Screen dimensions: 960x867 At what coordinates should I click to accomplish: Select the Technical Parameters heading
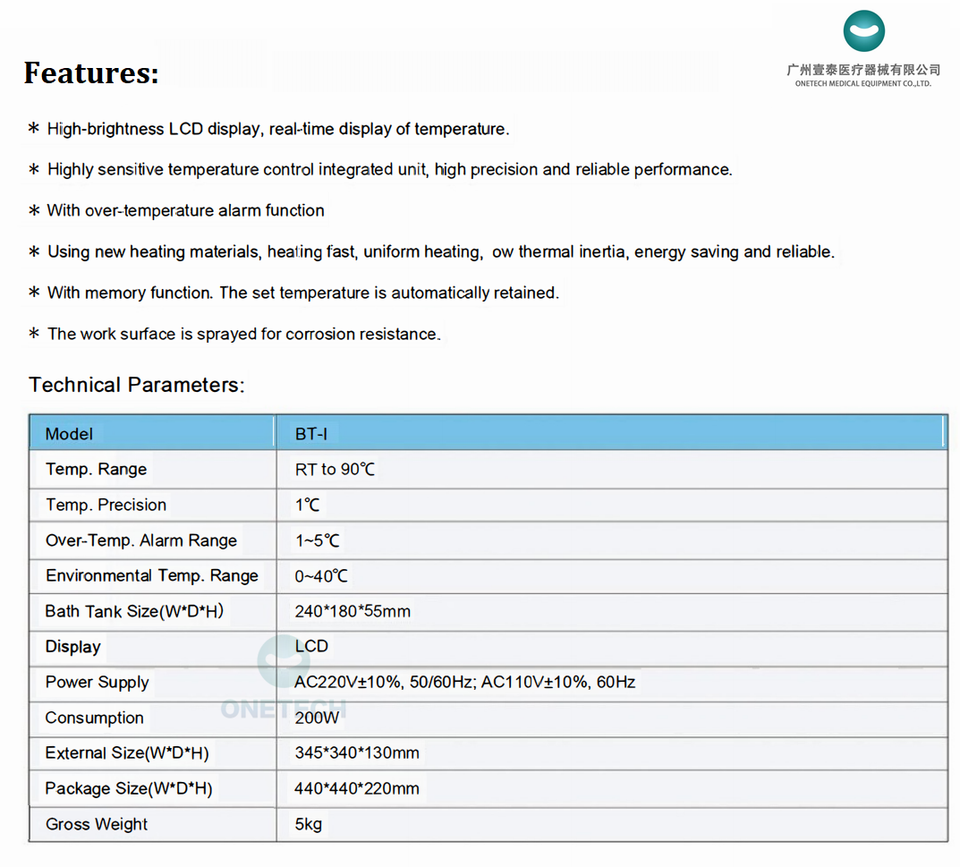(x=136, y=385)
